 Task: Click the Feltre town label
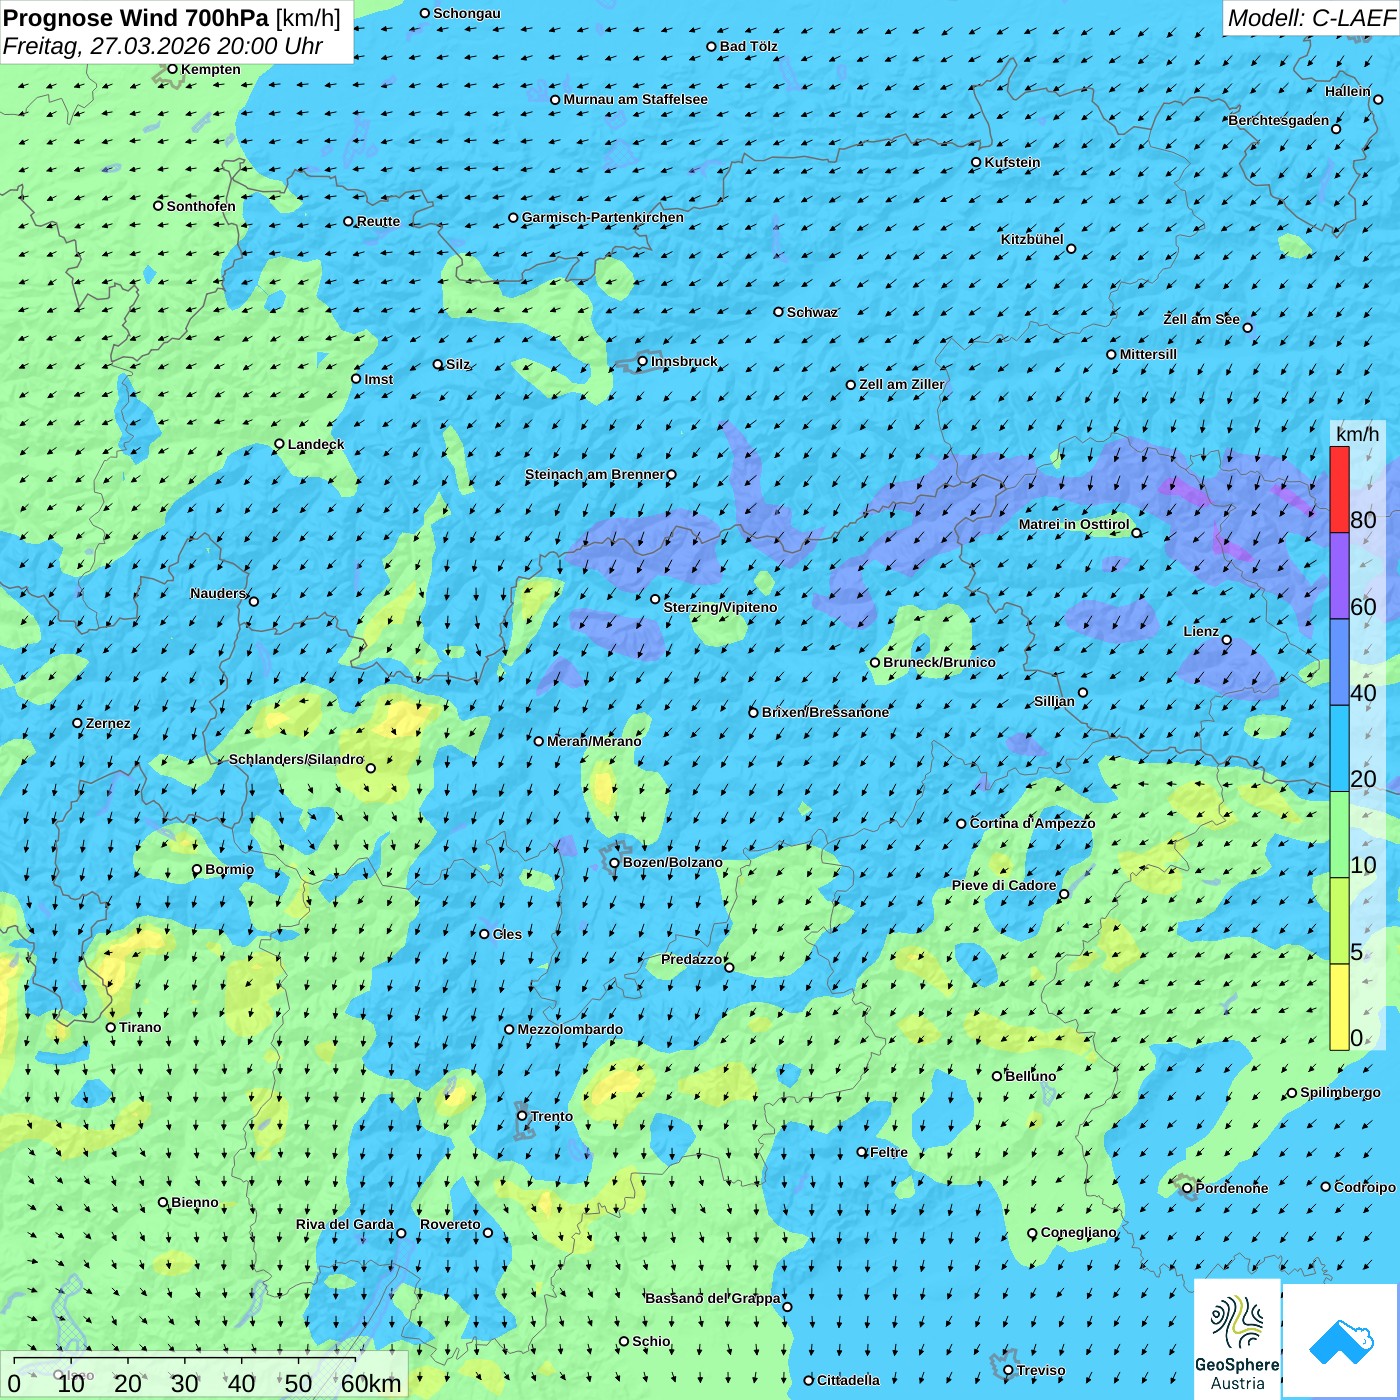point(889,1152)
